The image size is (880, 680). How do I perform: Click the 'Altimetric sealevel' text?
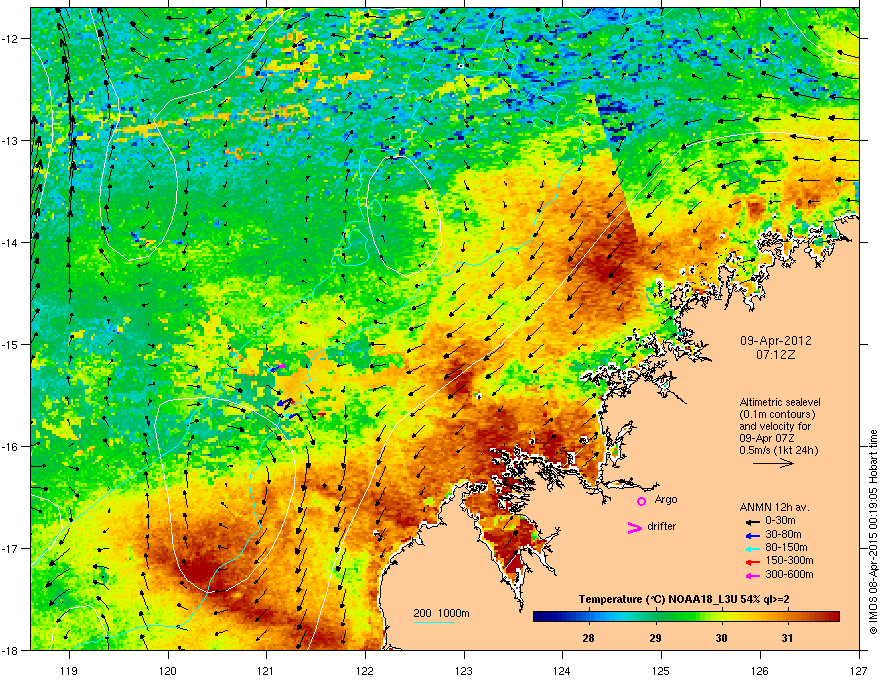[780, 402]
